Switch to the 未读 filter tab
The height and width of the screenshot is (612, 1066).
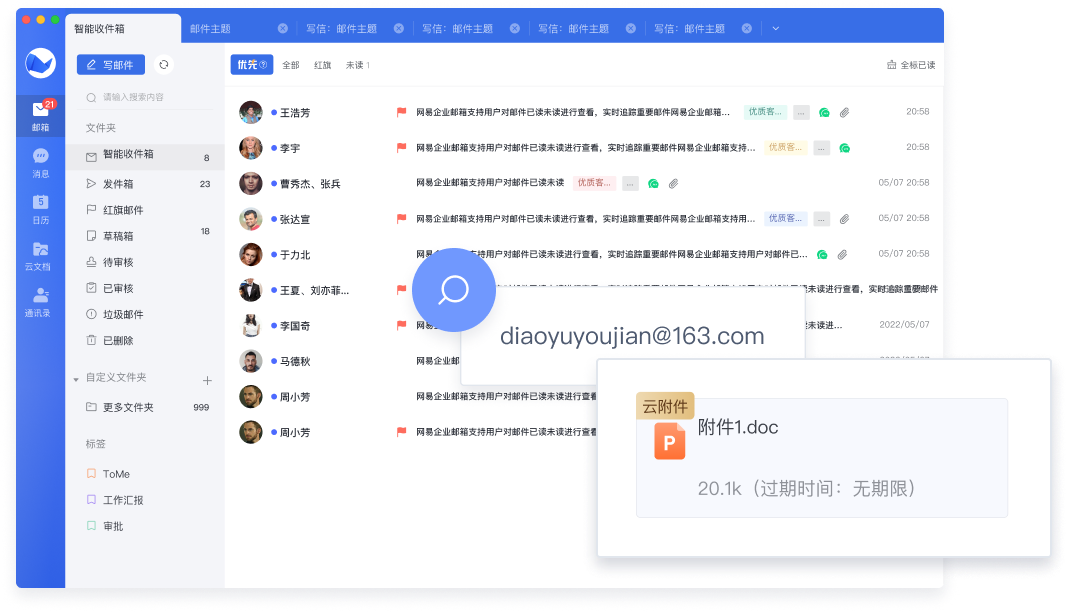(357, 65)
